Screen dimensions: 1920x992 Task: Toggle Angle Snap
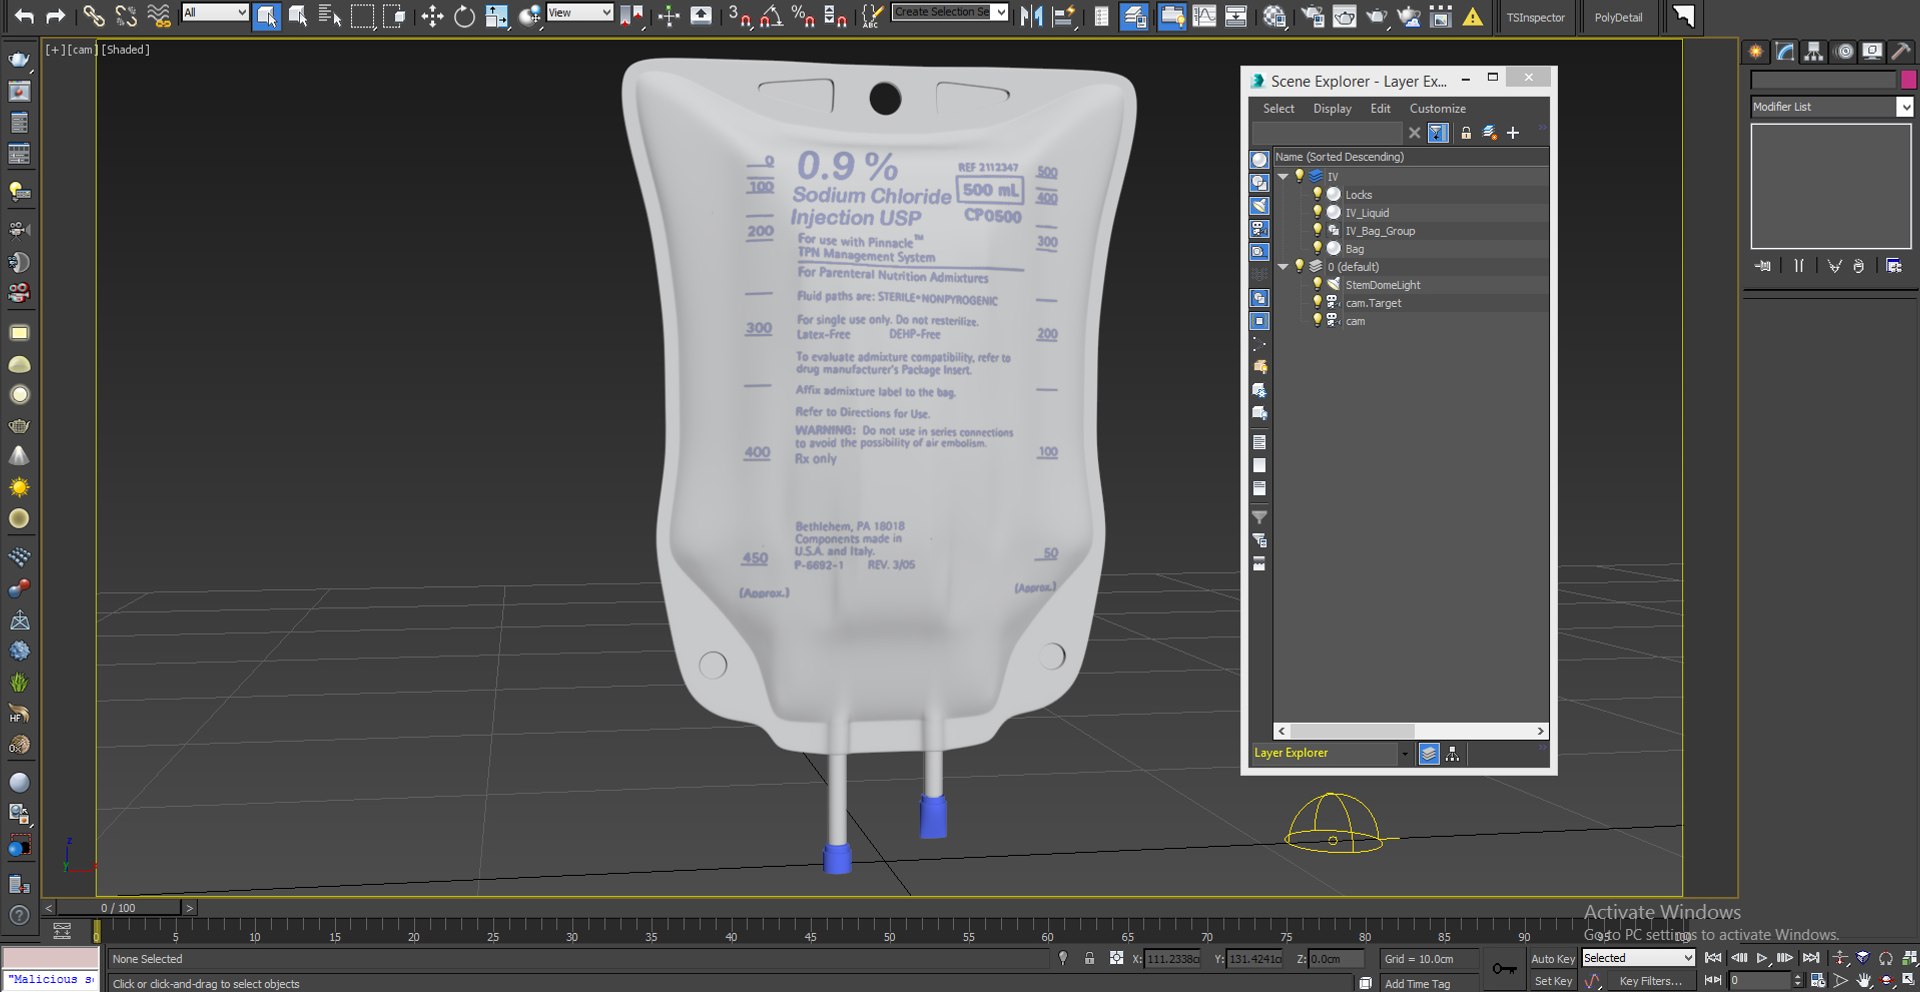[x=771, y=15]
